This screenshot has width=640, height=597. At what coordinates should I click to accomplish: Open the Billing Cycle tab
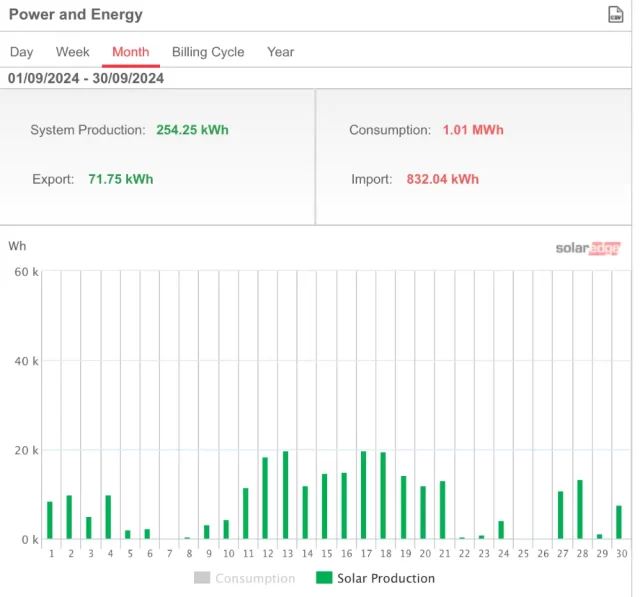(208, 52)
